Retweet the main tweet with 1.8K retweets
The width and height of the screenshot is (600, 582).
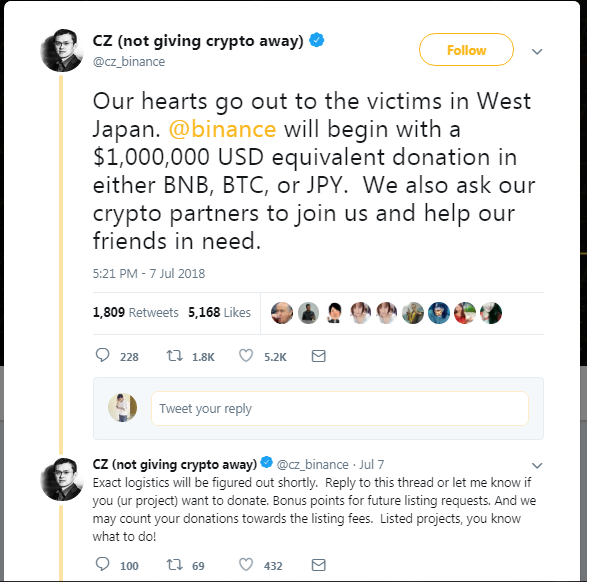(x=174, y=356)
